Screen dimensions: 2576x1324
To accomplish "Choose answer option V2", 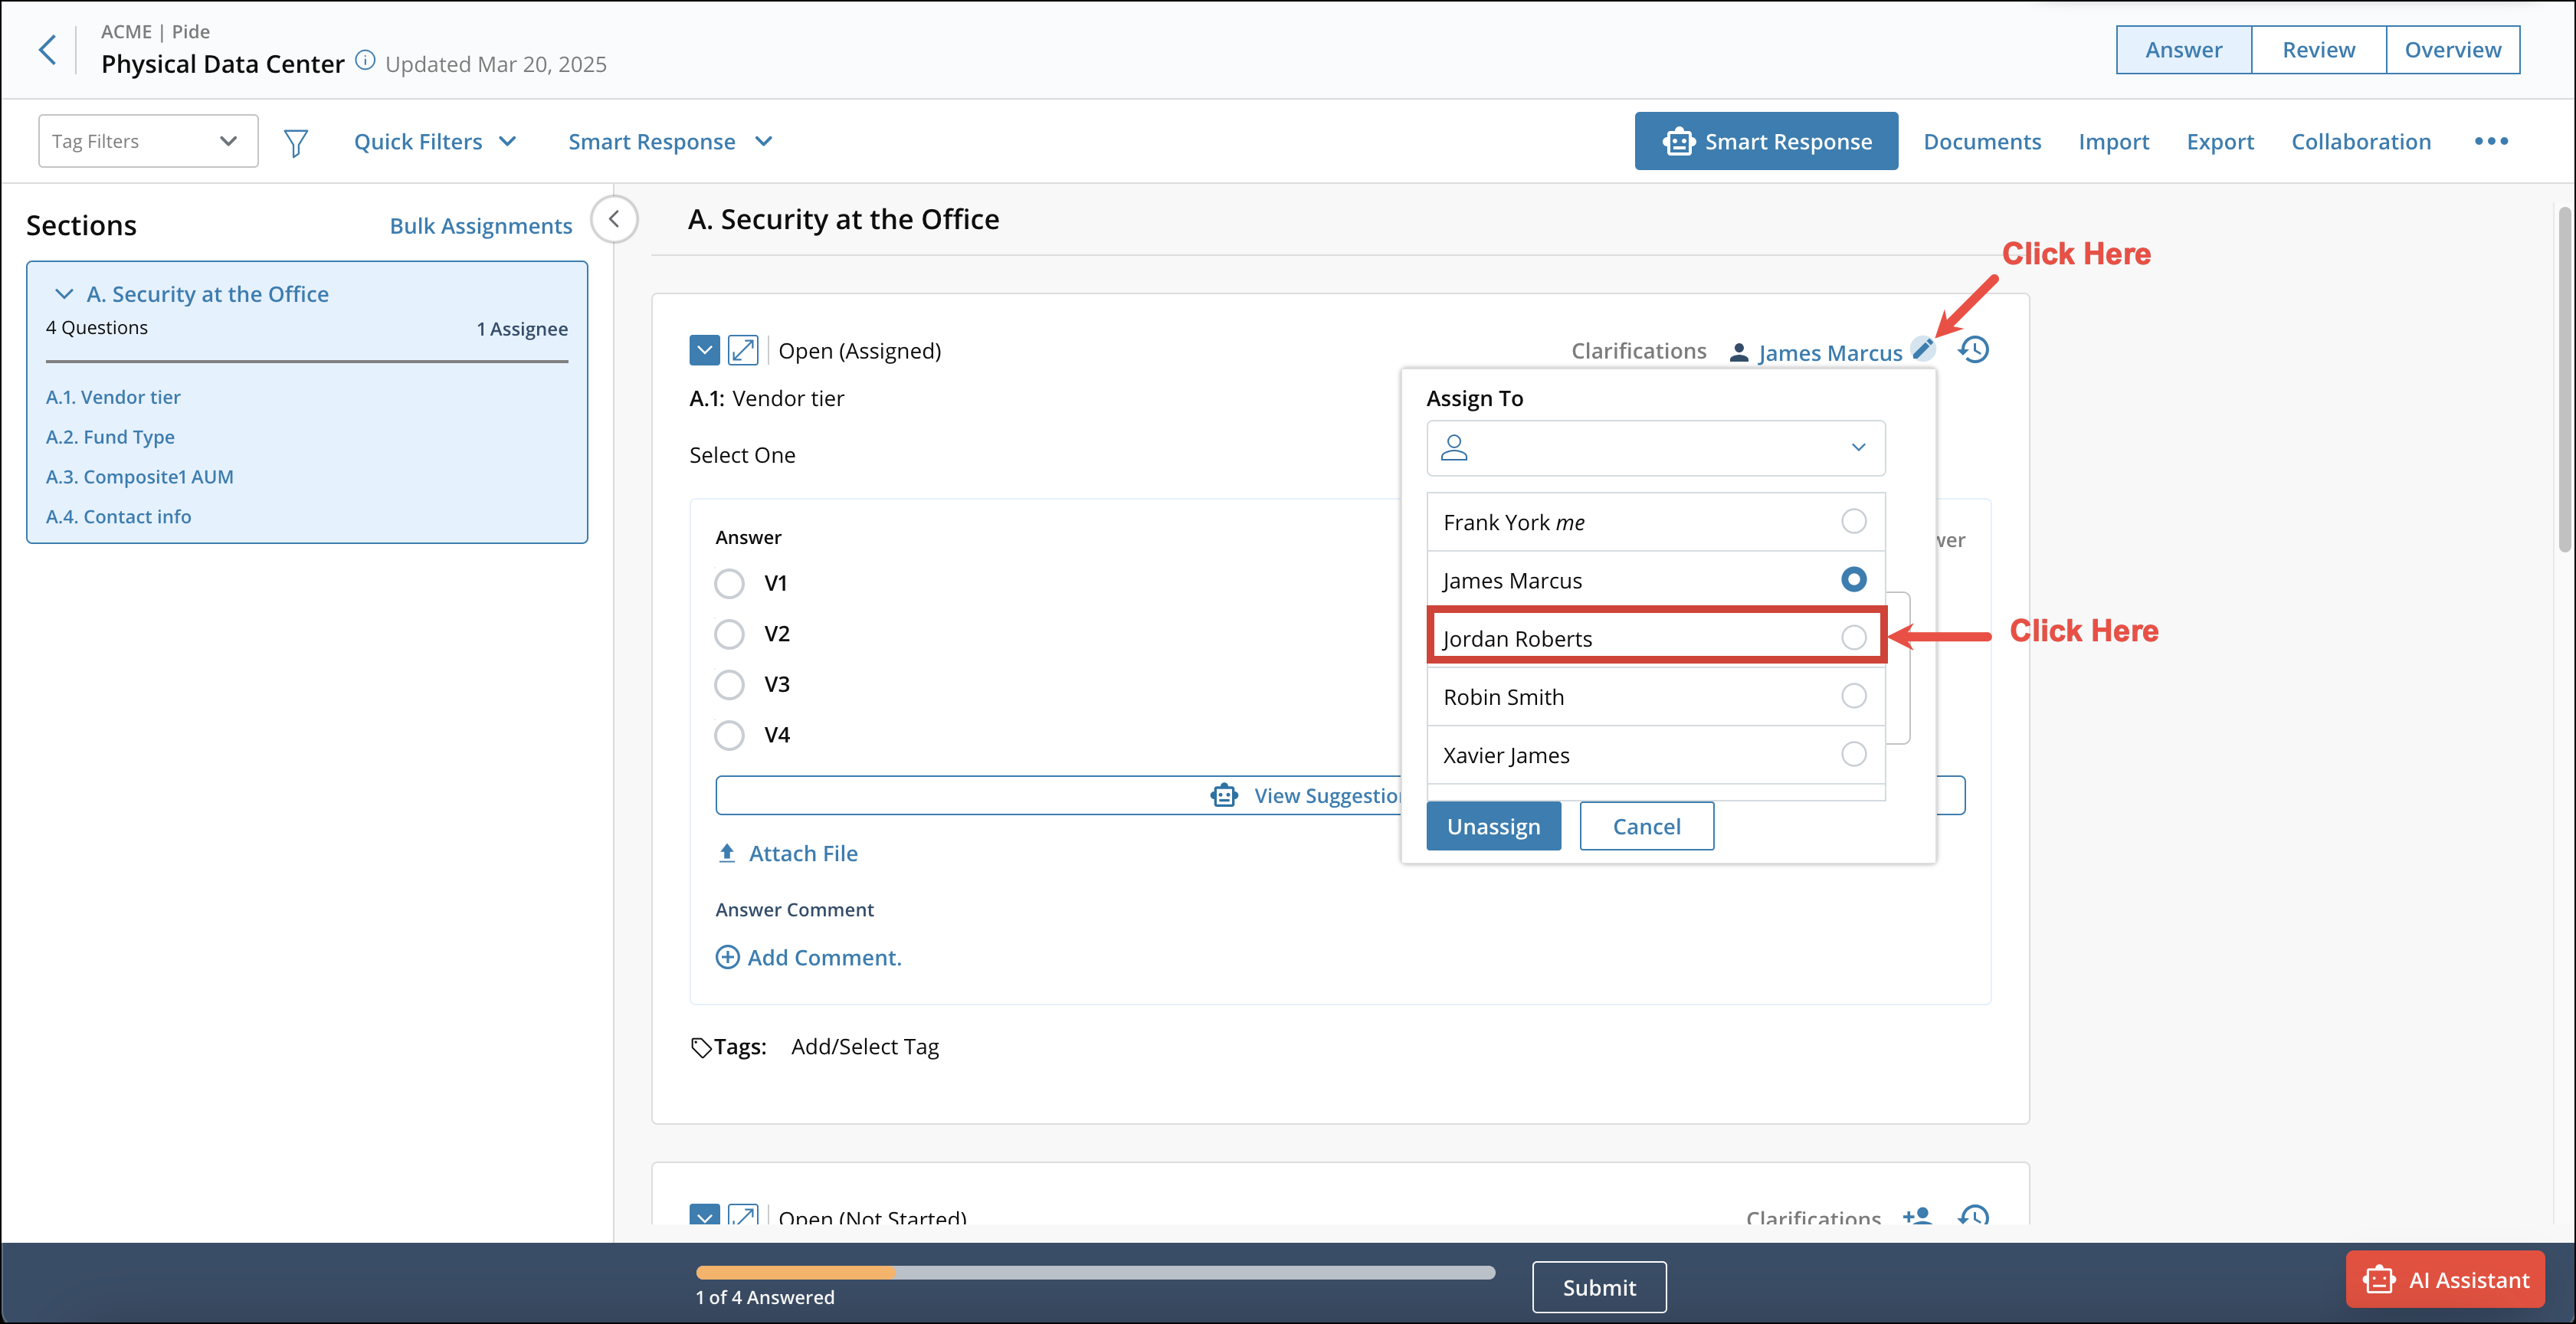I will pos(729,634).
